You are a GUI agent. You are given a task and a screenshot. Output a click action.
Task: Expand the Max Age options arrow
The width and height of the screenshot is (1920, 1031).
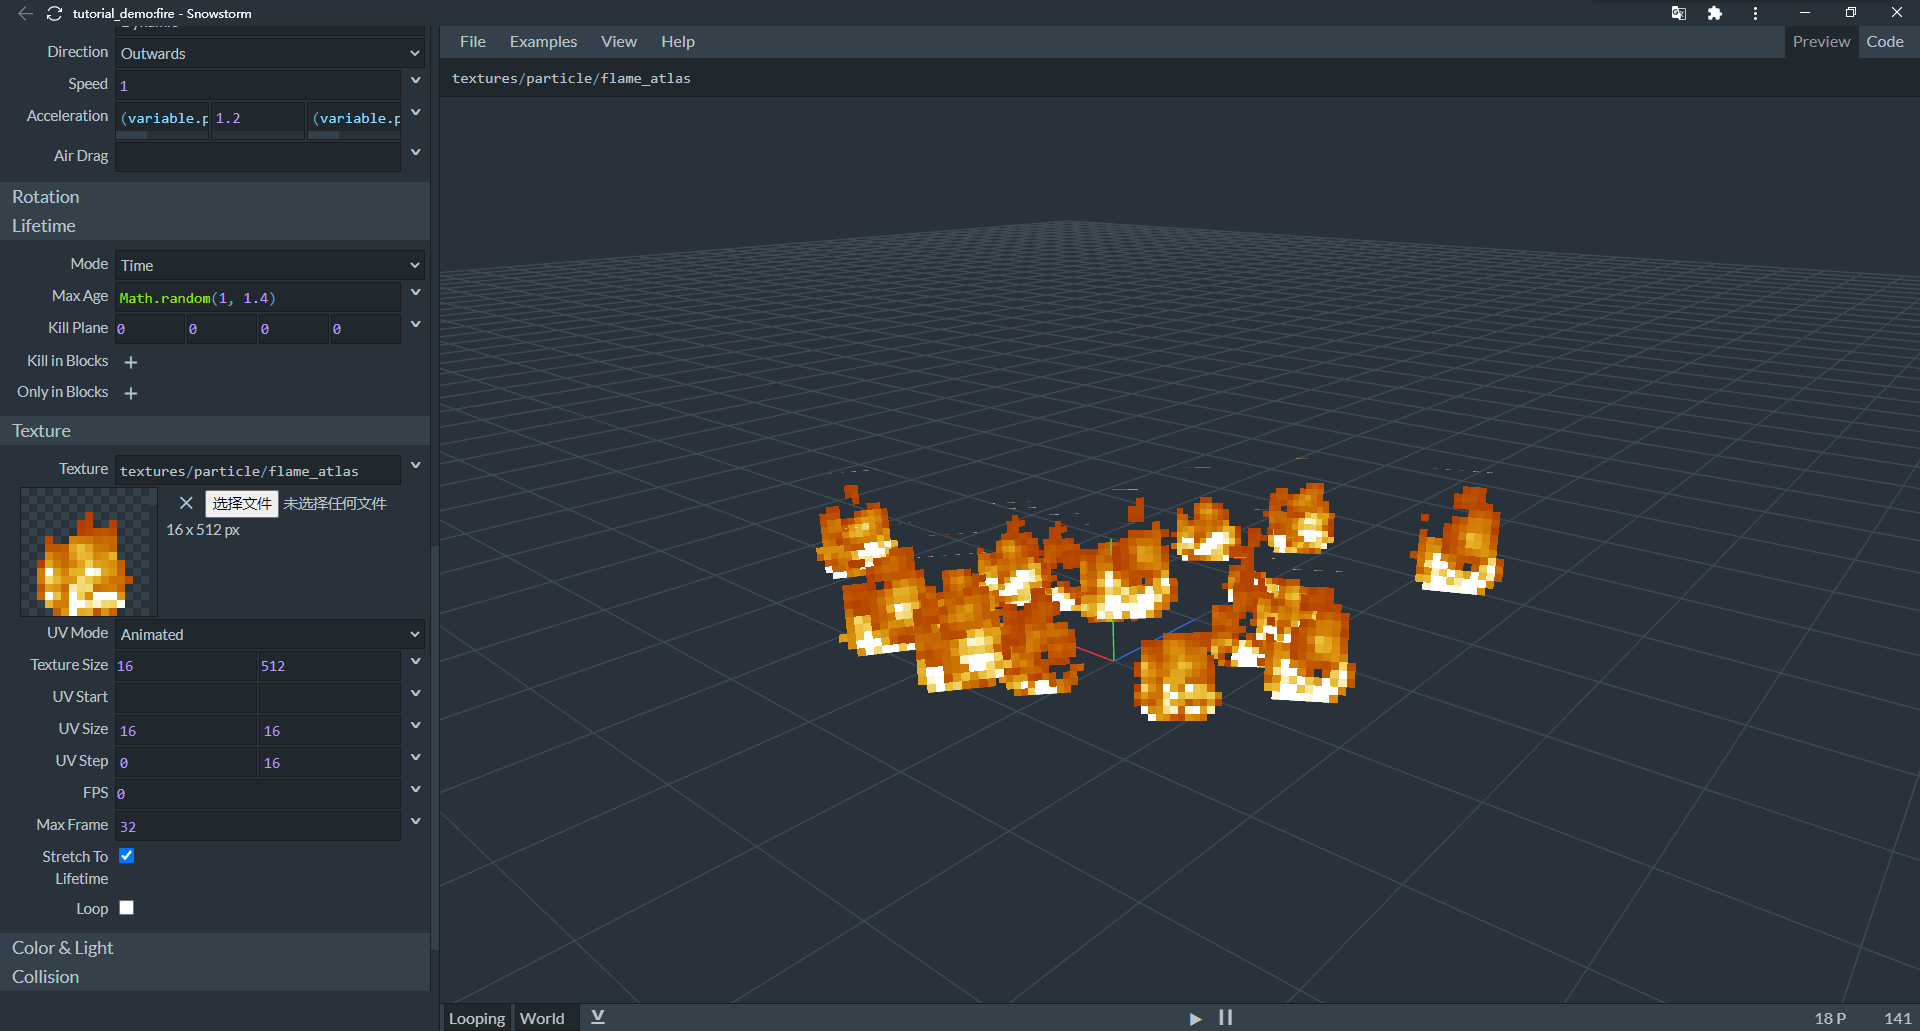coord(416,292)
